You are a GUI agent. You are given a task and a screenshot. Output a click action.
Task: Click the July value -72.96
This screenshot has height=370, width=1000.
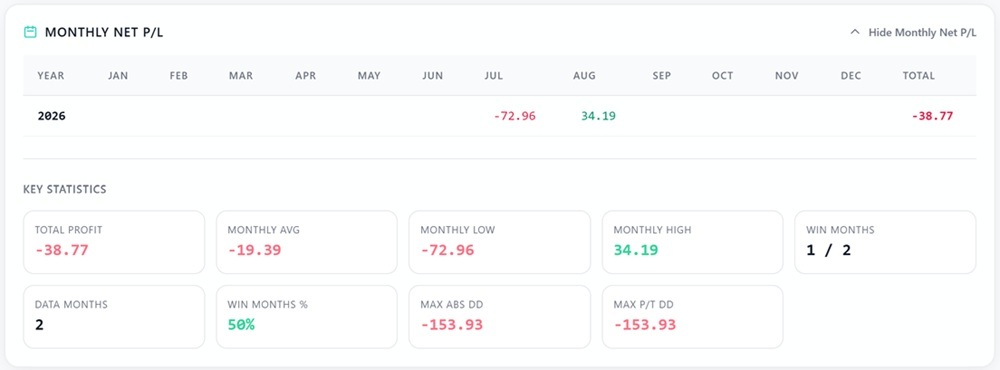(515, 116)
